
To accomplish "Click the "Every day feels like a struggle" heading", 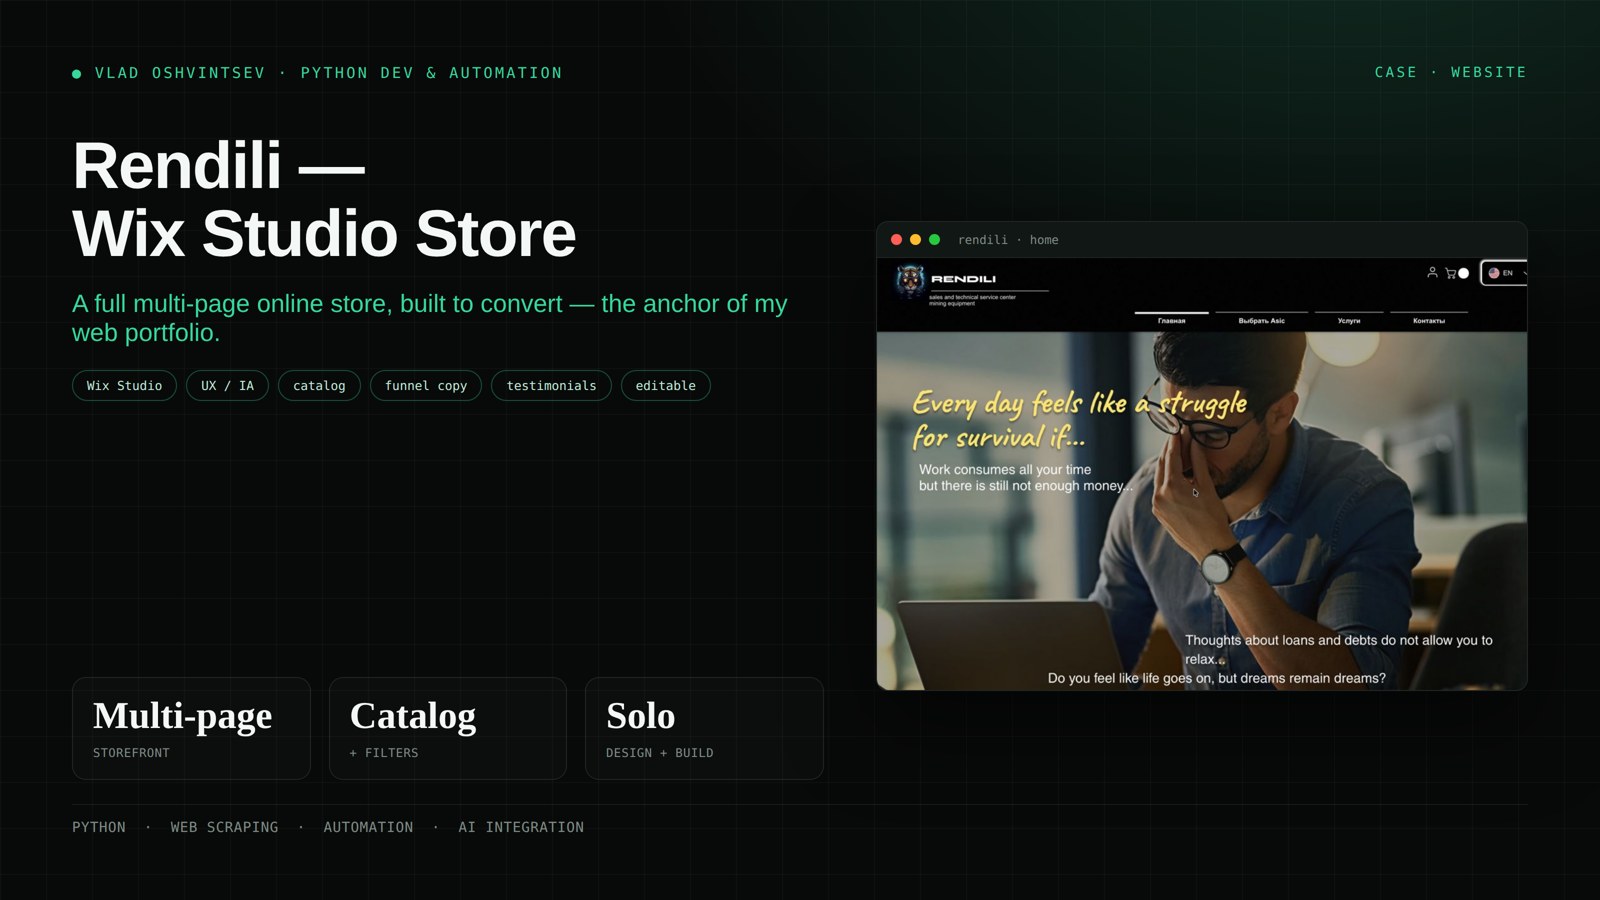I will point(1079,419).
